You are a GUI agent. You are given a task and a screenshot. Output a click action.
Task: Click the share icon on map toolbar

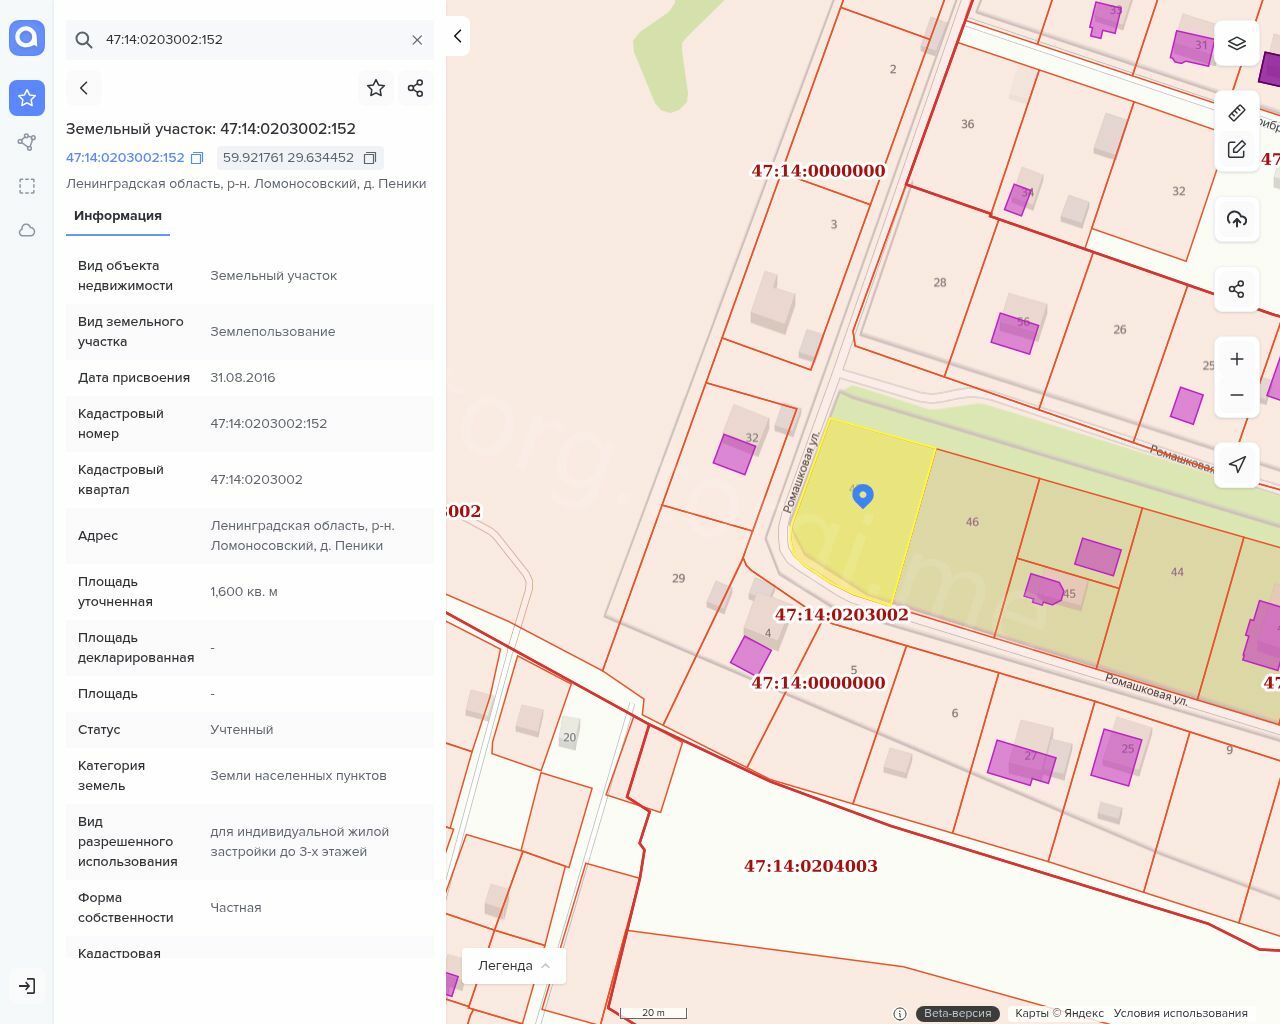pos(1236,289)
